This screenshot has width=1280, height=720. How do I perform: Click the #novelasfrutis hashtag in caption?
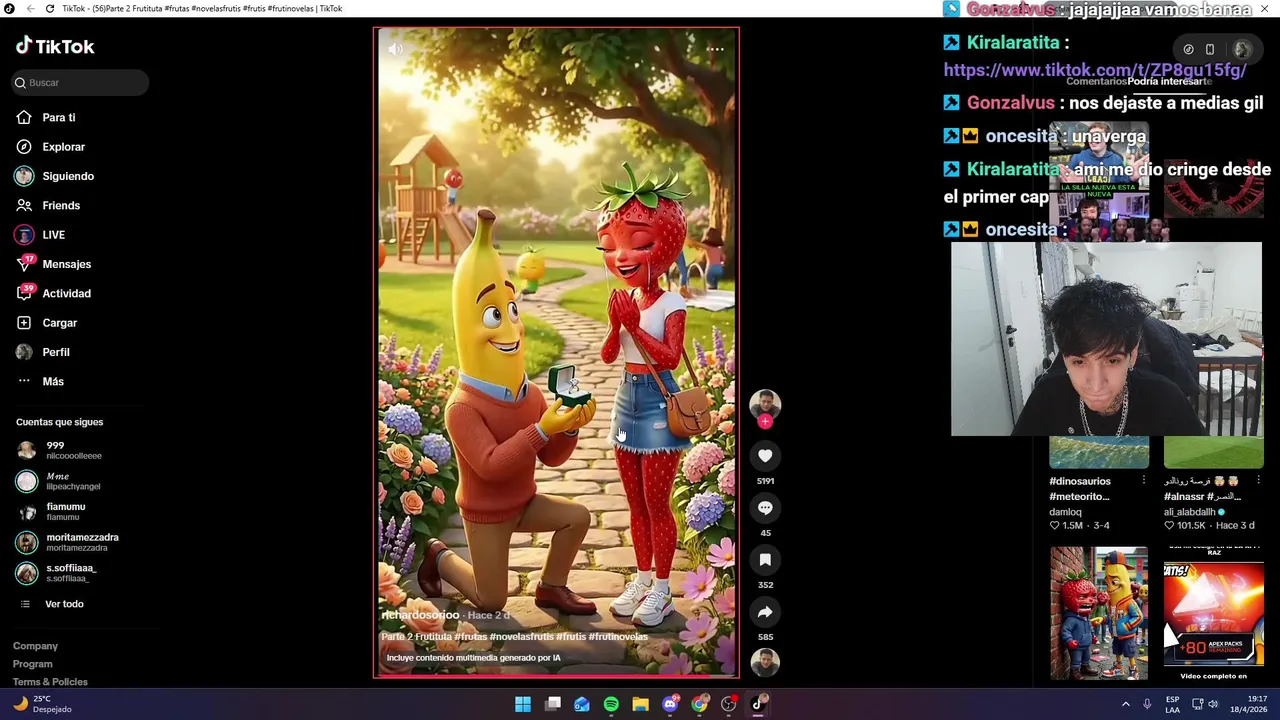pyautogui.click(x=521, y=637)
